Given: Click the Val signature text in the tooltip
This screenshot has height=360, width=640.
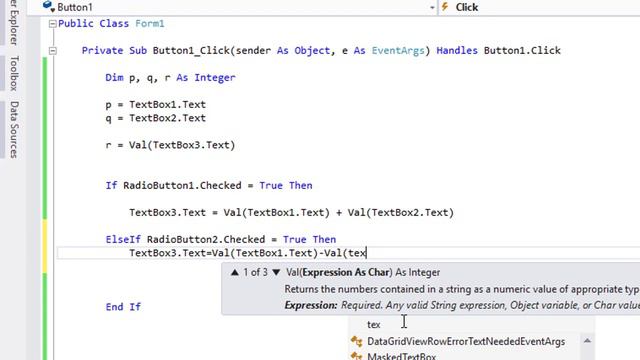Looking at the screenshot, I should pyautogui.click(x=363, y=272).
